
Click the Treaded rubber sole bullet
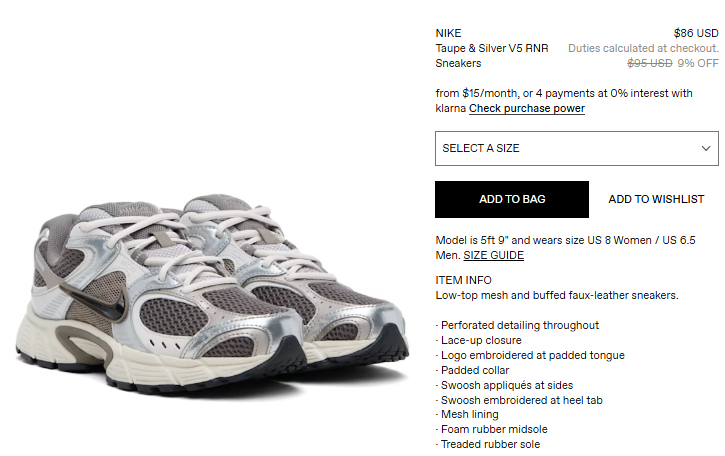coord(488,444)
